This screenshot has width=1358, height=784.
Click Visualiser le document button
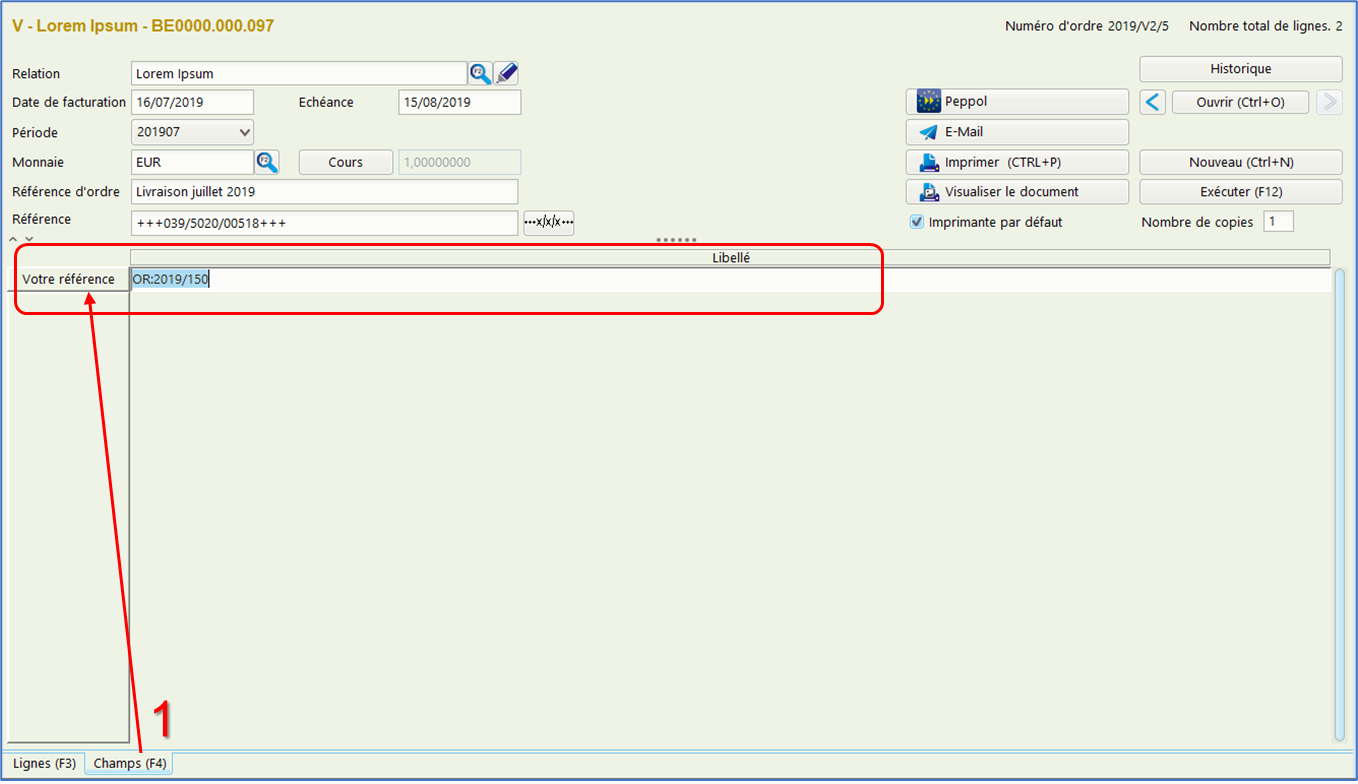pyautogui.click(x=1018, y=192)
